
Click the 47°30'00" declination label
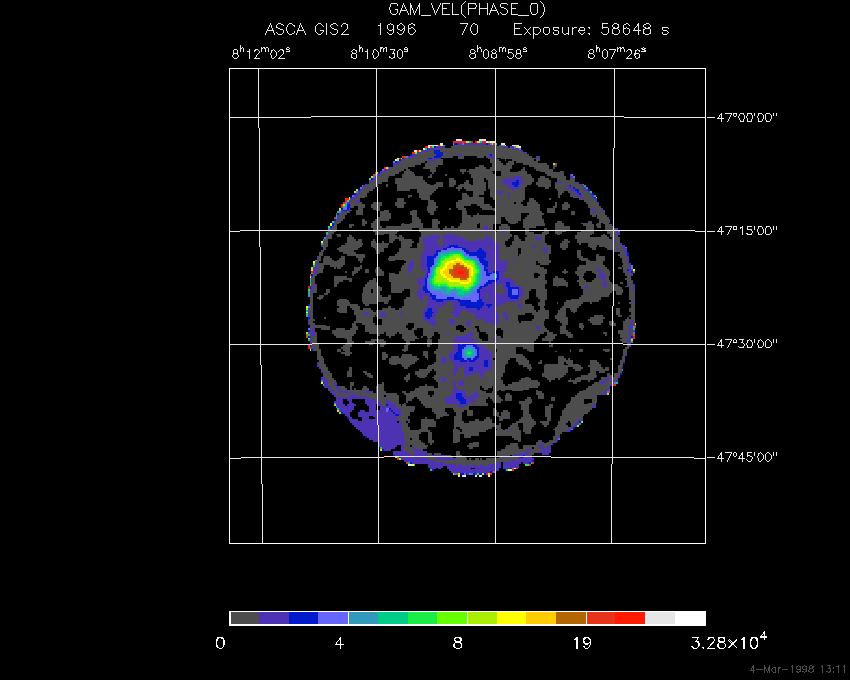[x=747, y=344]
